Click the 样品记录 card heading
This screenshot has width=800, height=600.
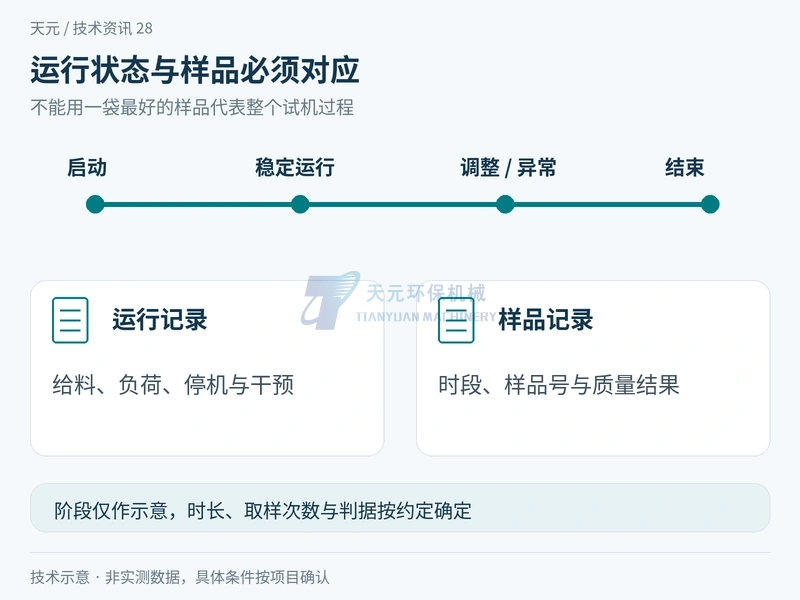click(x=545, y=320)
